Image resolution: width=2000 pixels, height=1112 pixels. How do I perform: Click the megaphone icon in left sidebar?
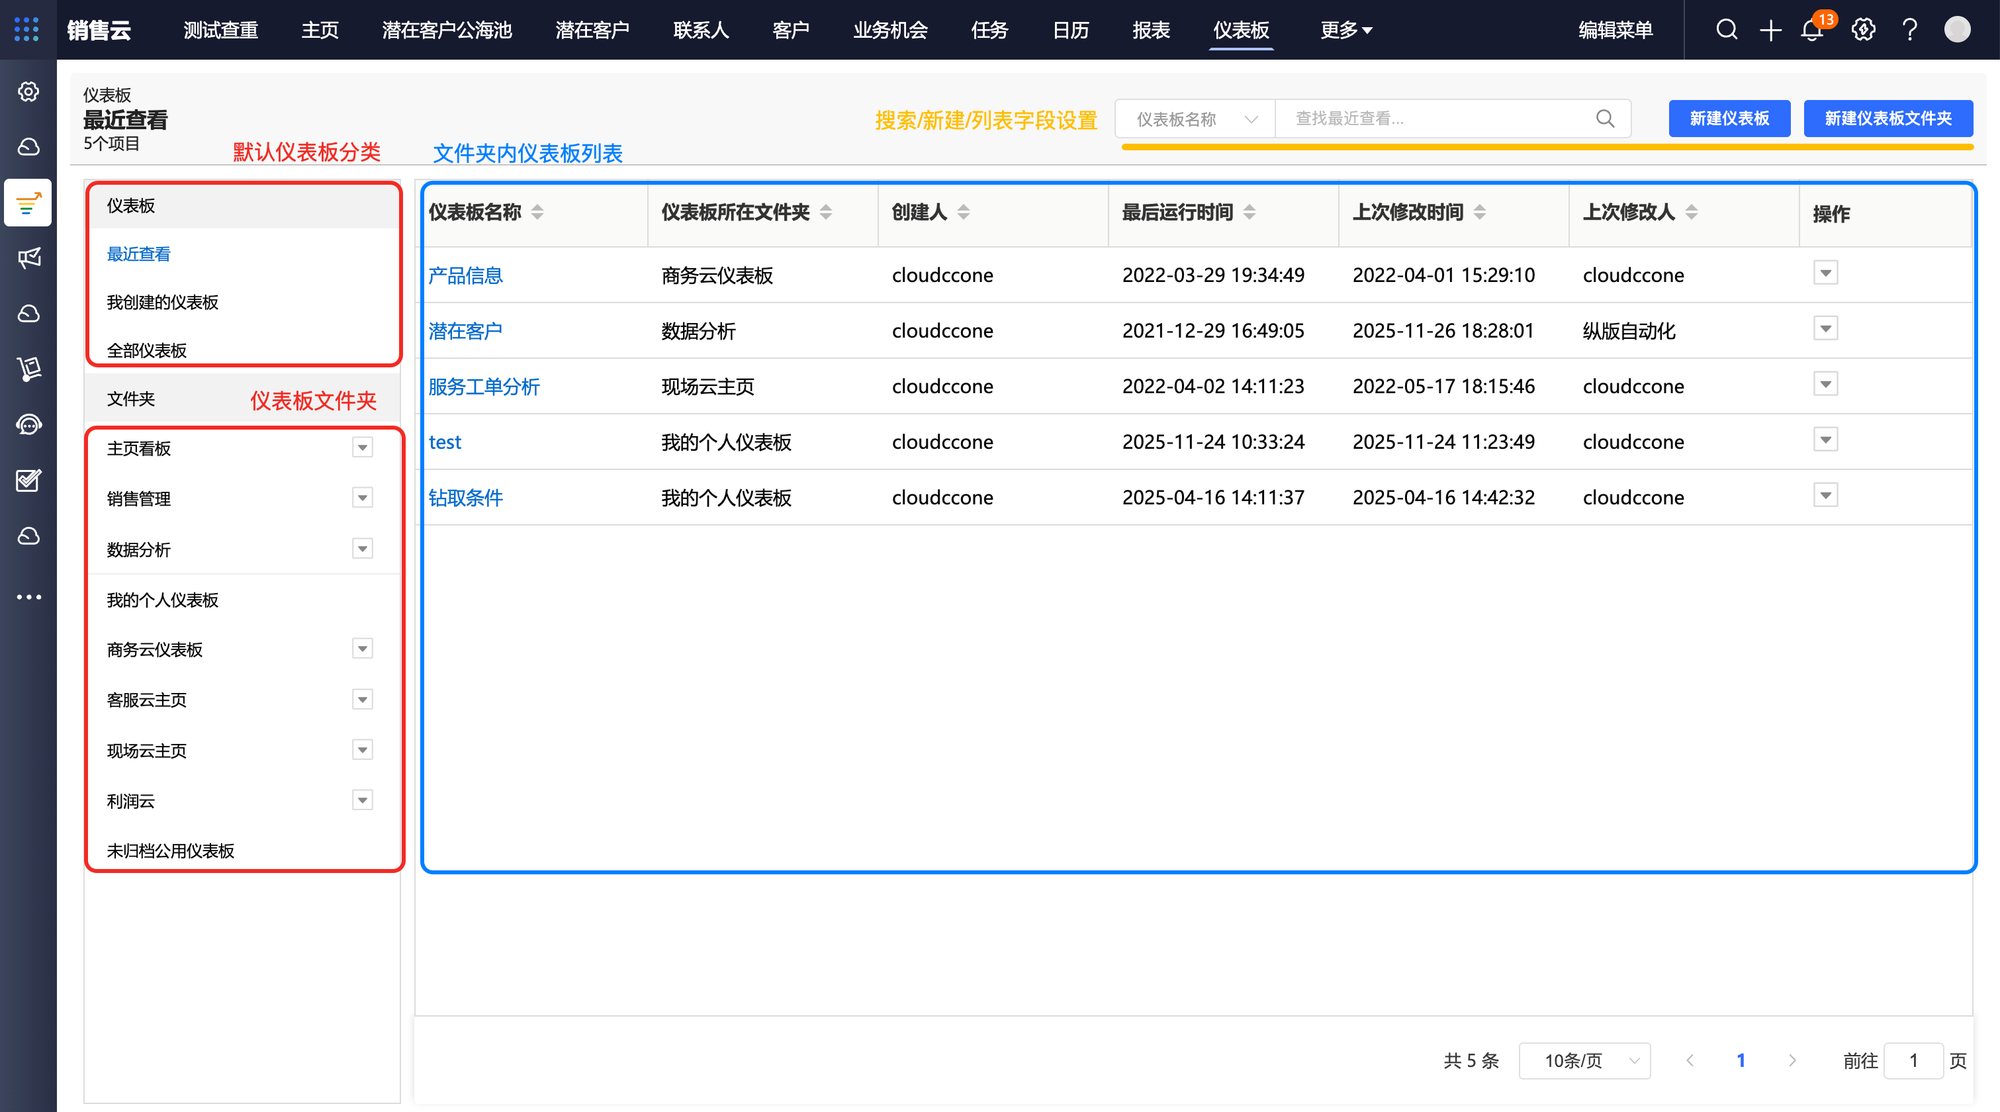click(29, 258)
